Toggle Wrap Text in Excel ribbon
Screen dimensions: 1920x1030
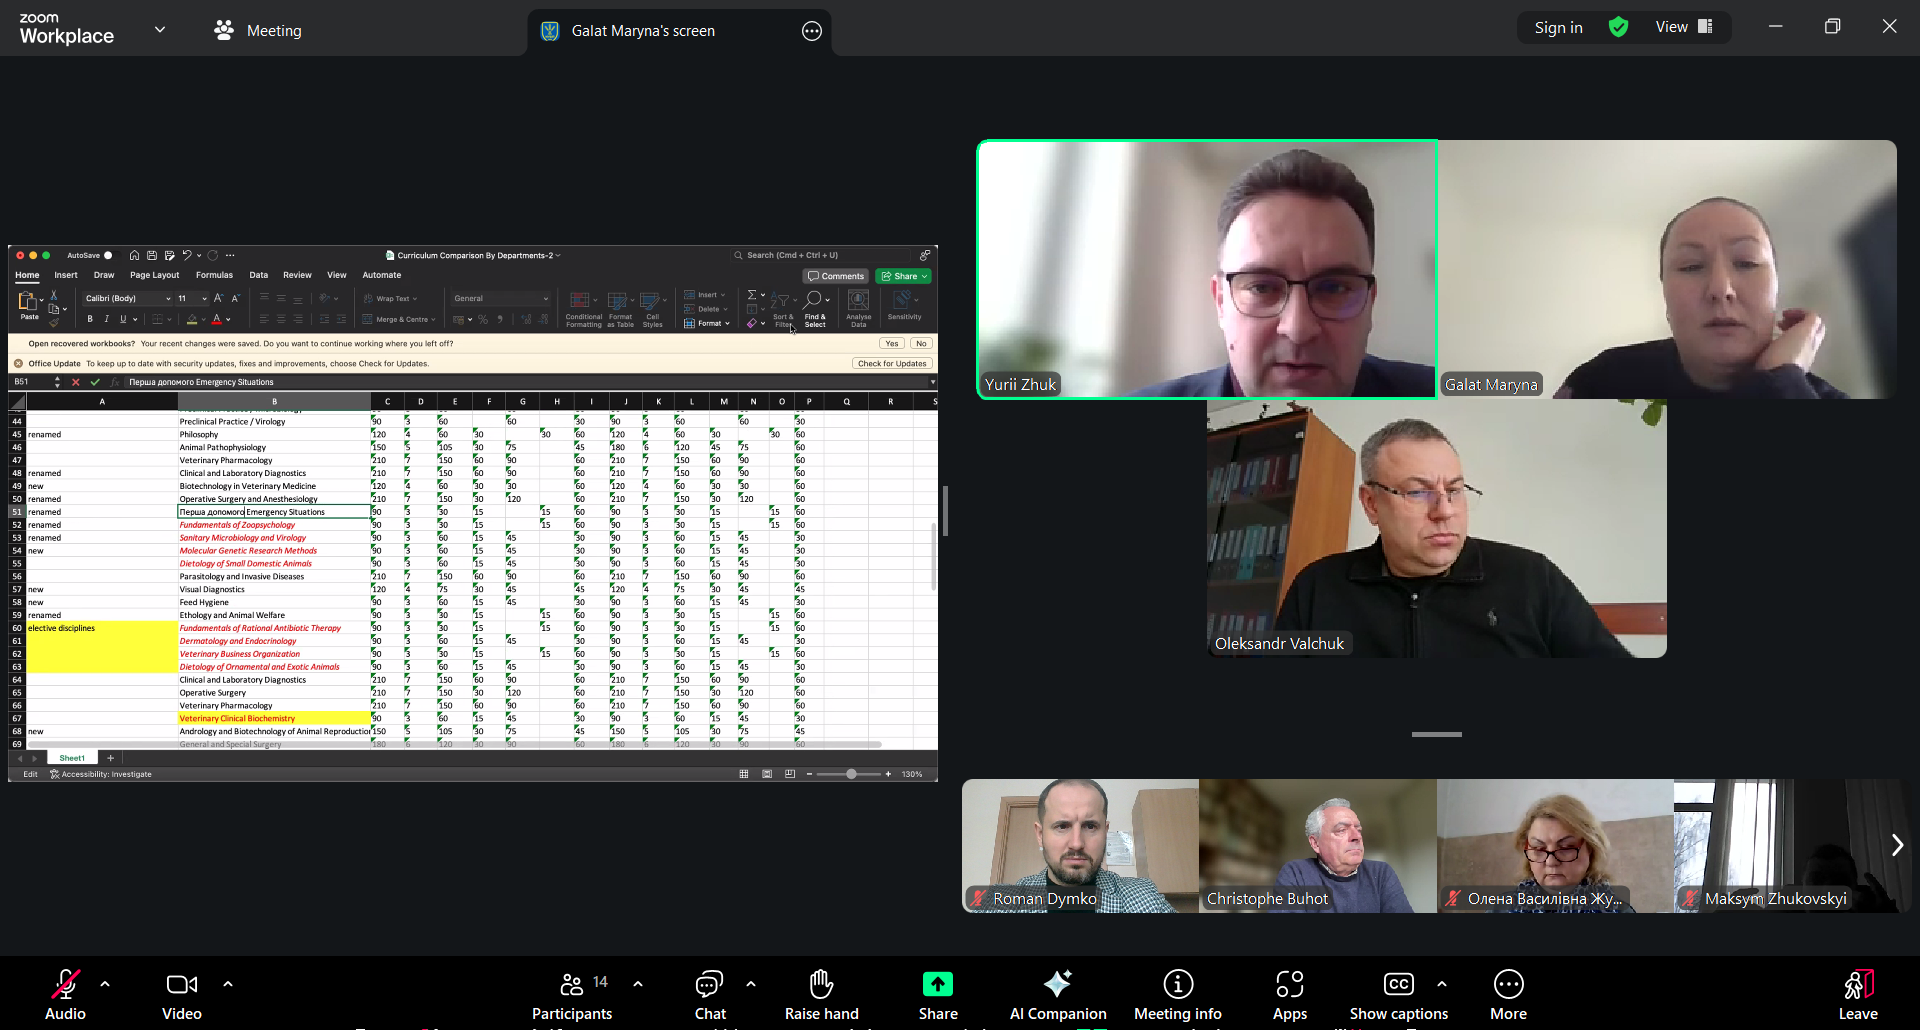pos(391,298)
